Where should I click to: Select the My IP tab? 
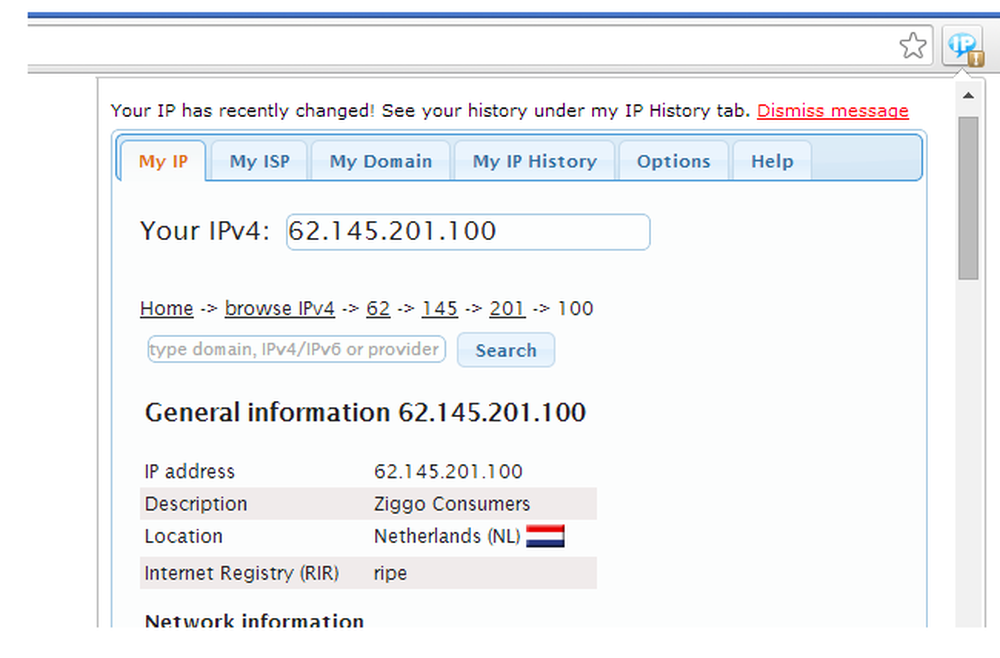tap(162, 160)
